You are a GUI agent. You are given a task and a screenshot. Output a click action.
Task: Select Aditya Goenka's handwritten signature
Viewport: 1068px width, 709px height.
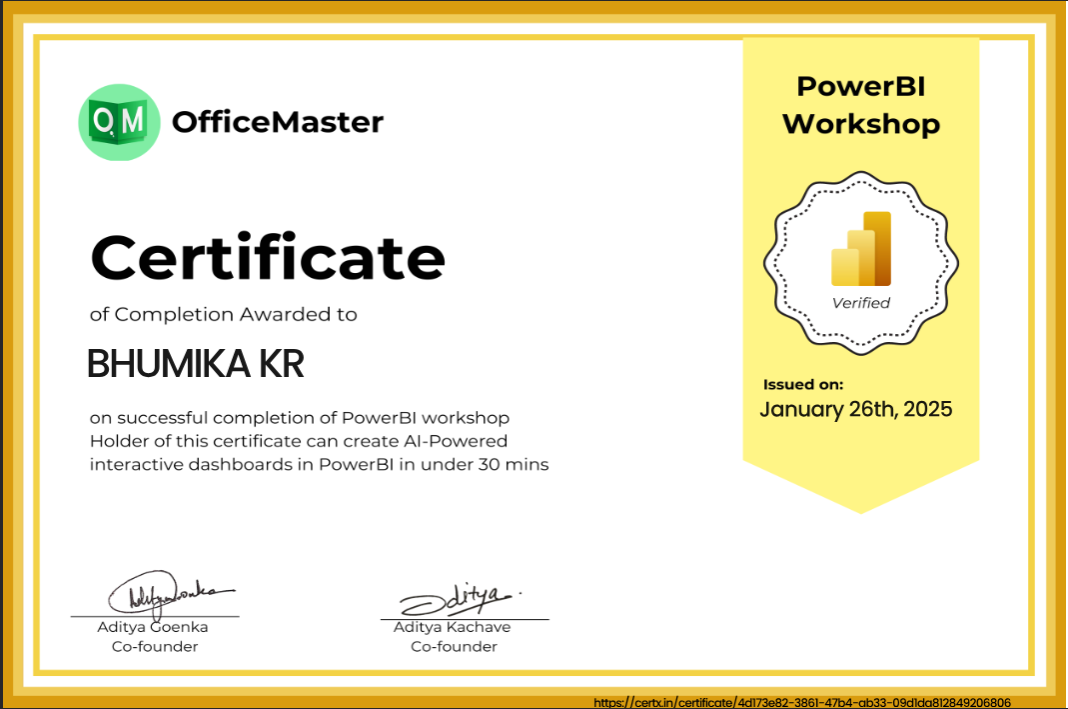[x=168, y=593]
